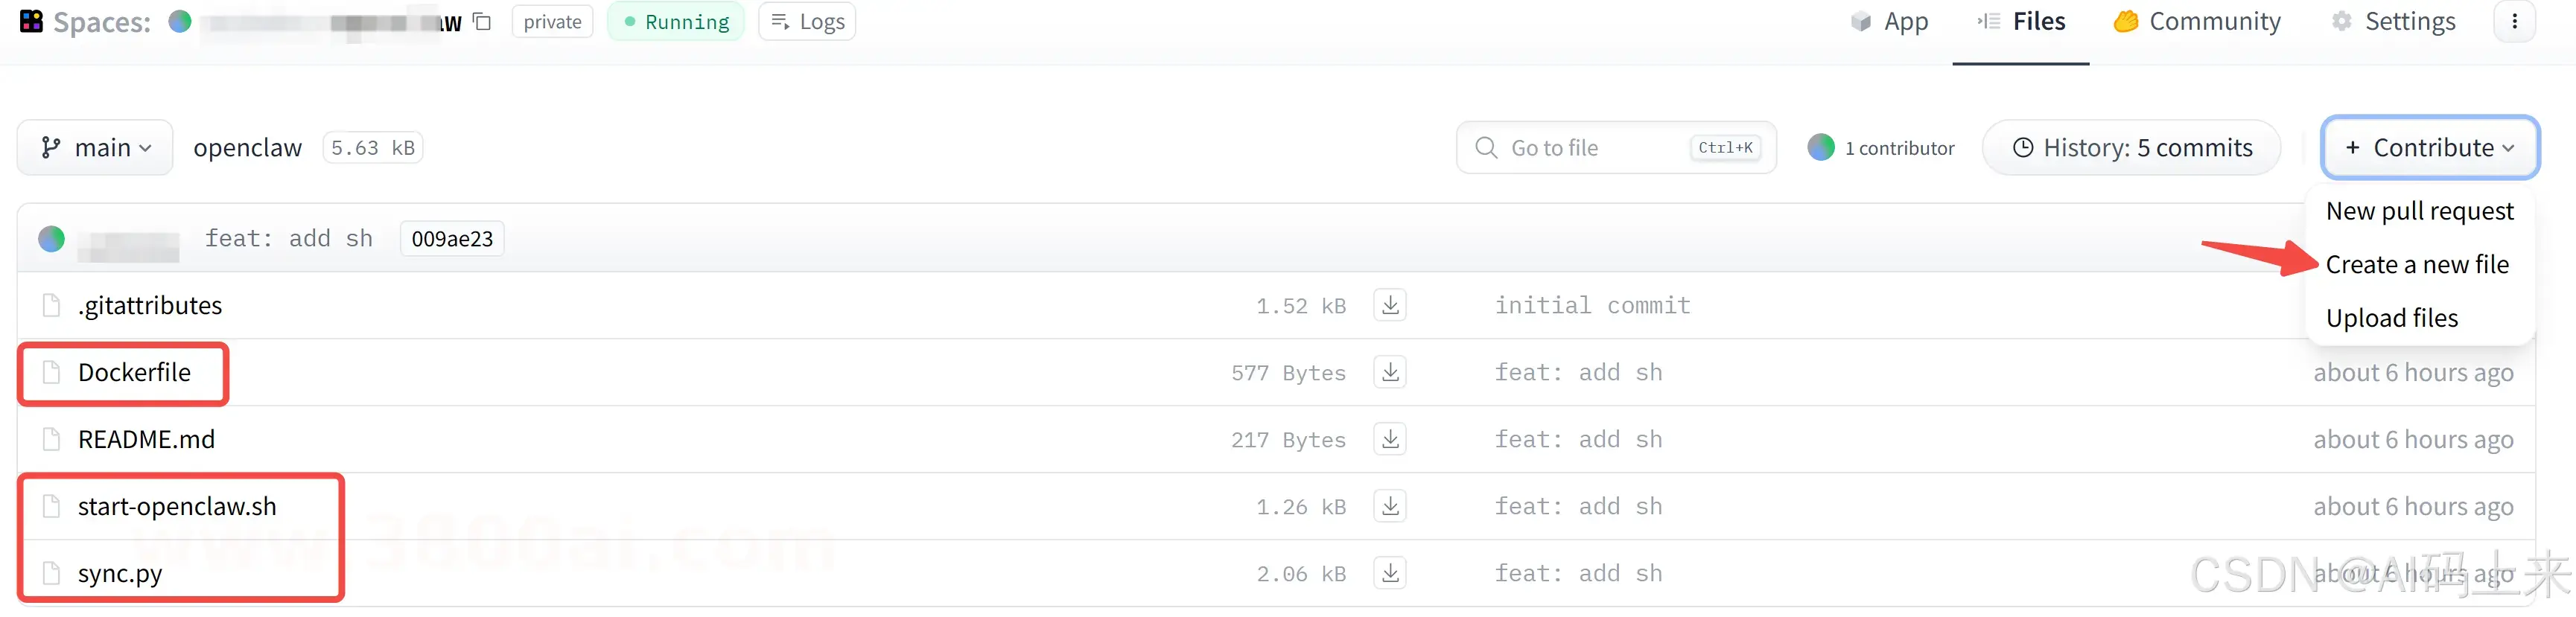Collapse the Contribute dropdown
Screen dimensions: 2576x617
click(x=2429, y=148)
